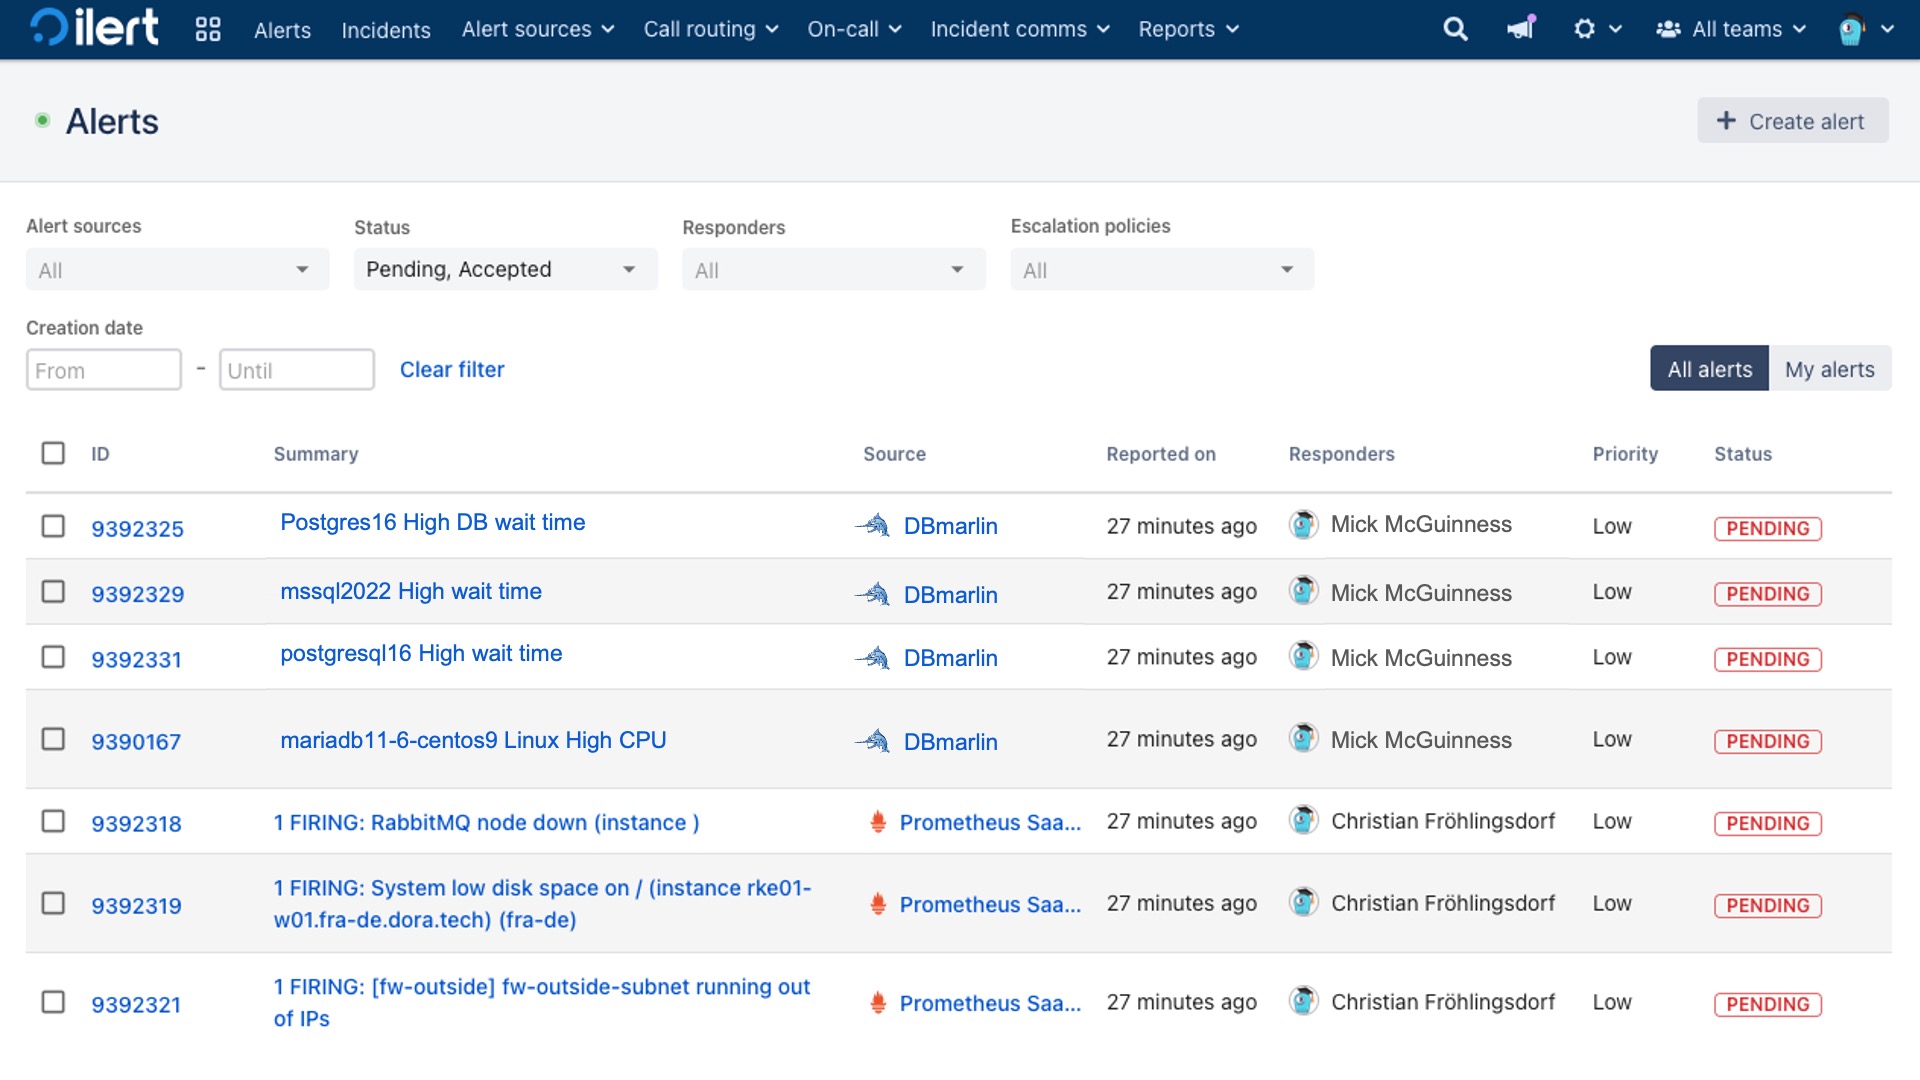This screenshot has height=1080, width=1920.
Task: Open alert ID 9390167
Action: pyautogui.click(x=136, y=741)
